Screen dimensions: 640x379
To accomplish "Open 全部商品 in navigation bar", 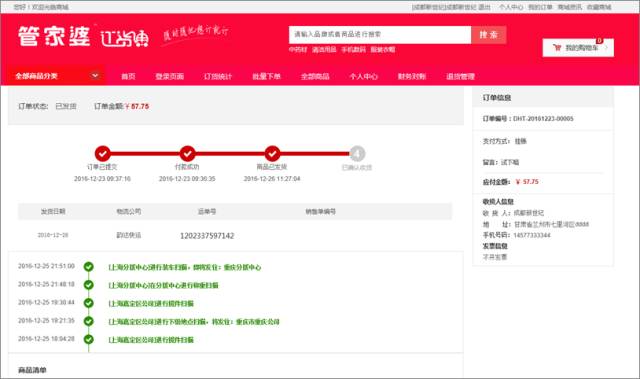I will coord(315,76).
